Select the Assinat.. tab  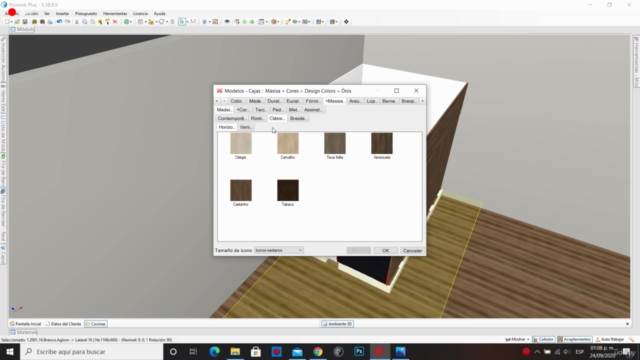313,110
